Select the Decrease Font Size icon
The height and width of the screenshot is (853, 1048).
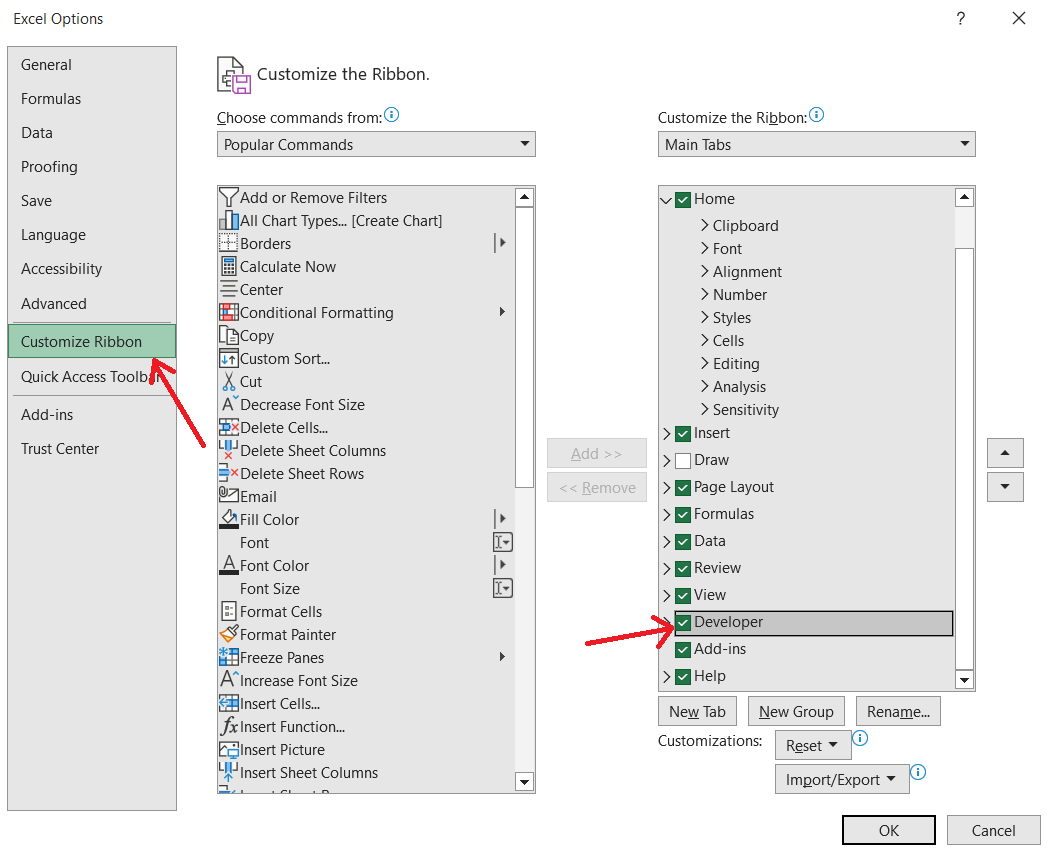pyautogui.click(x=229, y=404)
